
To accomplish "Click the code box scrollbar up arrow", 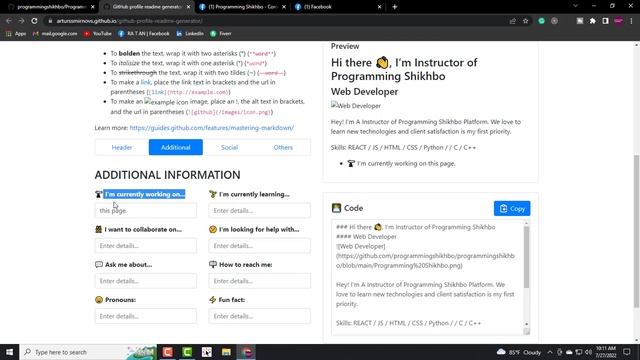I will click(527, 223).
